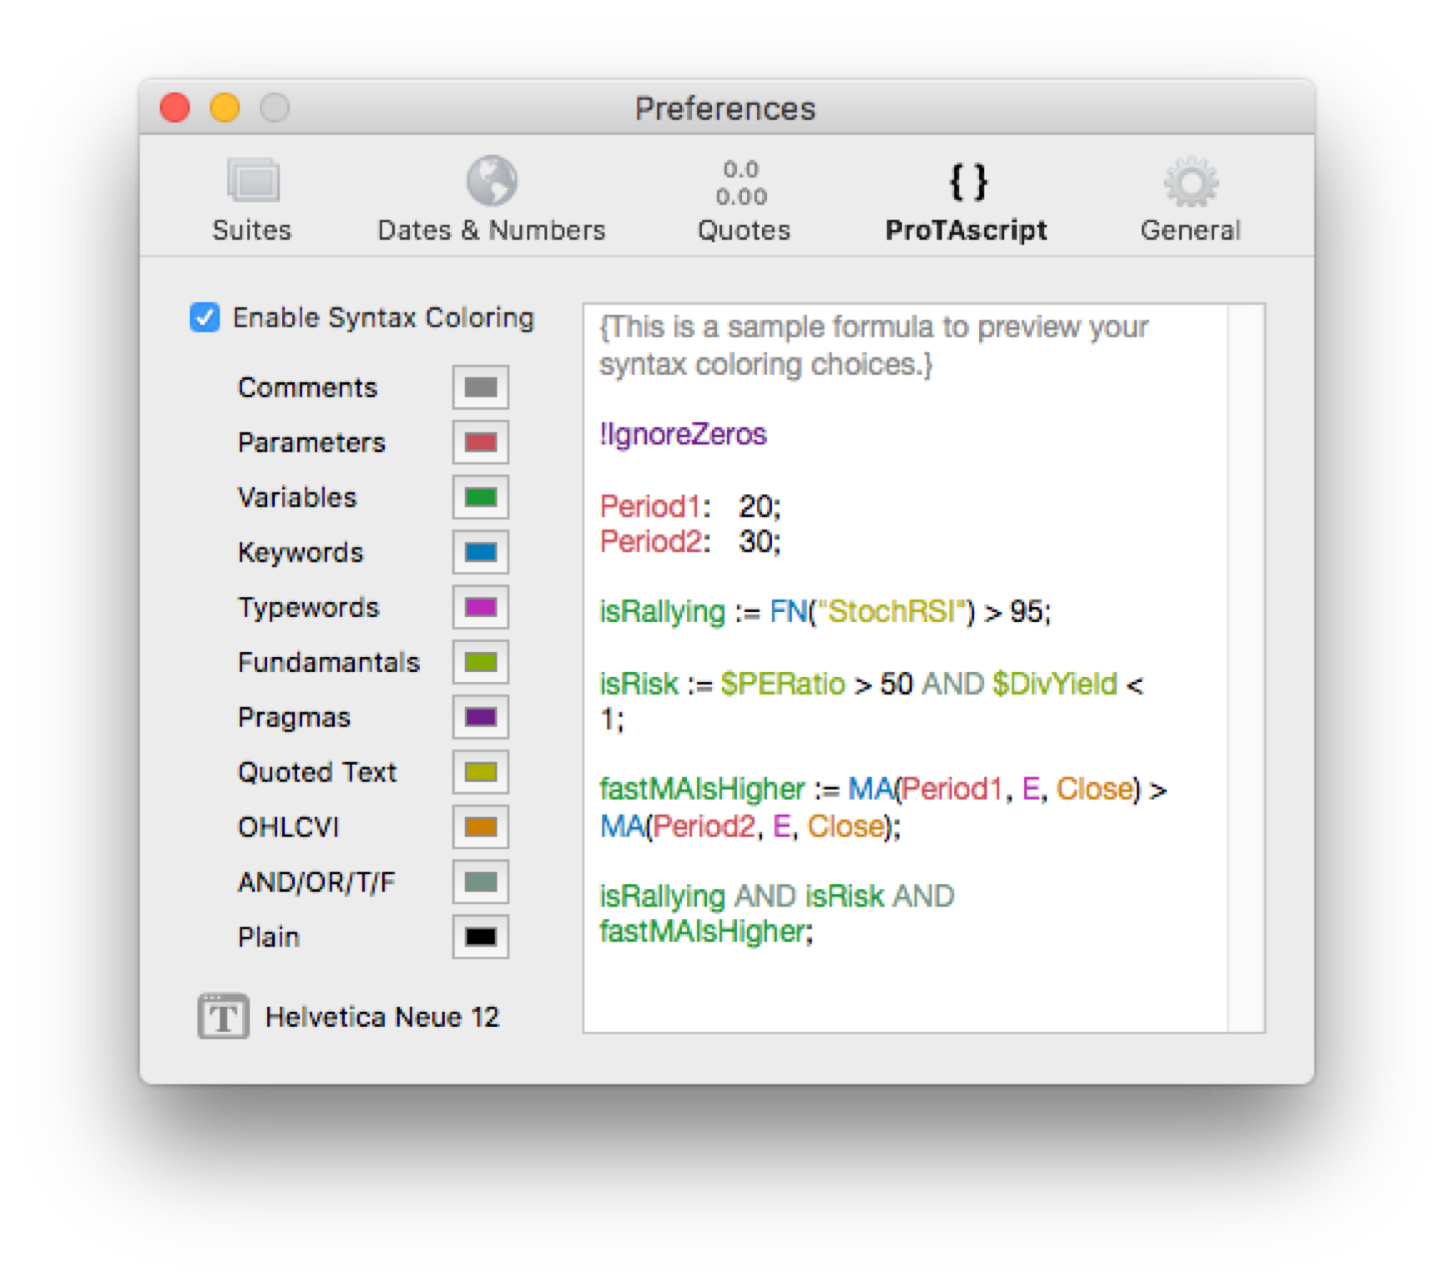Change the Fundamantals color
Image resolution: width=1454 pixels, height=1284 pixels.
click(480, 662)
